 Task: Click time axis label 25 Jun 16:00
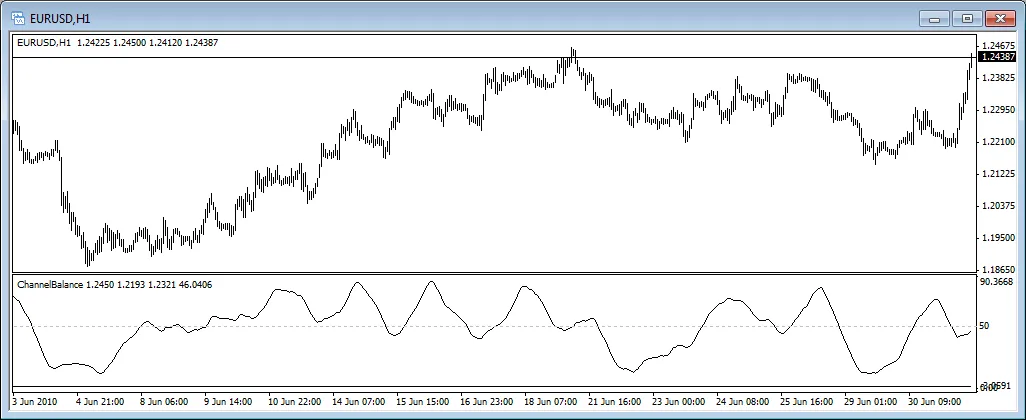[x=807, y=401]
